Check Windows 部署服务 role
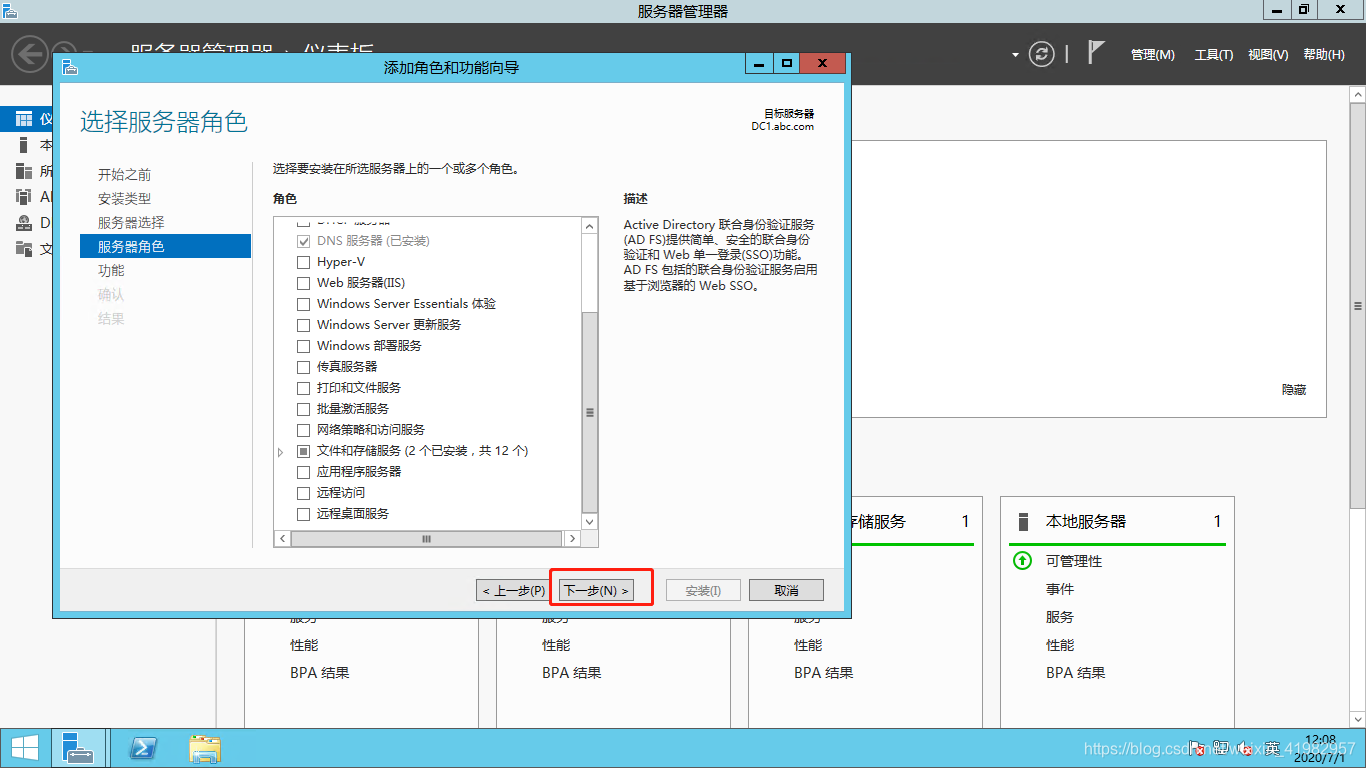1366x768 pixels. [x=304, y=346]
